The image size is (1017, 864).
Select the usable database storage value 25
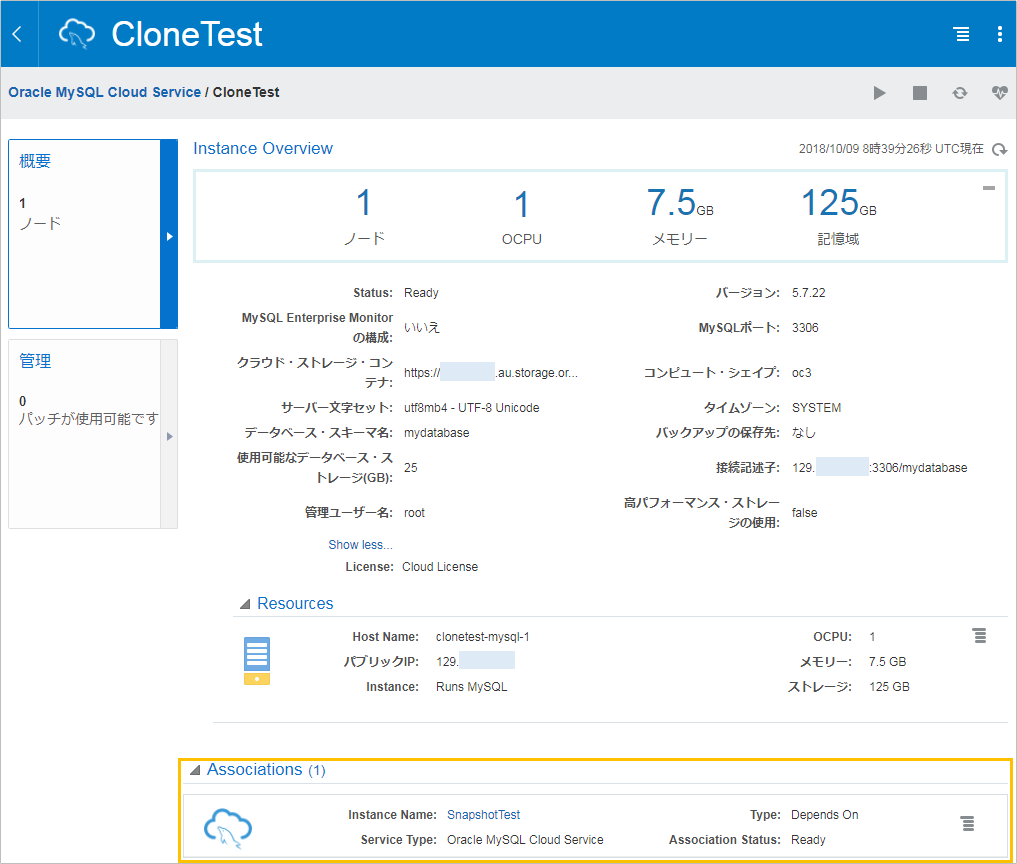[411, 468]
